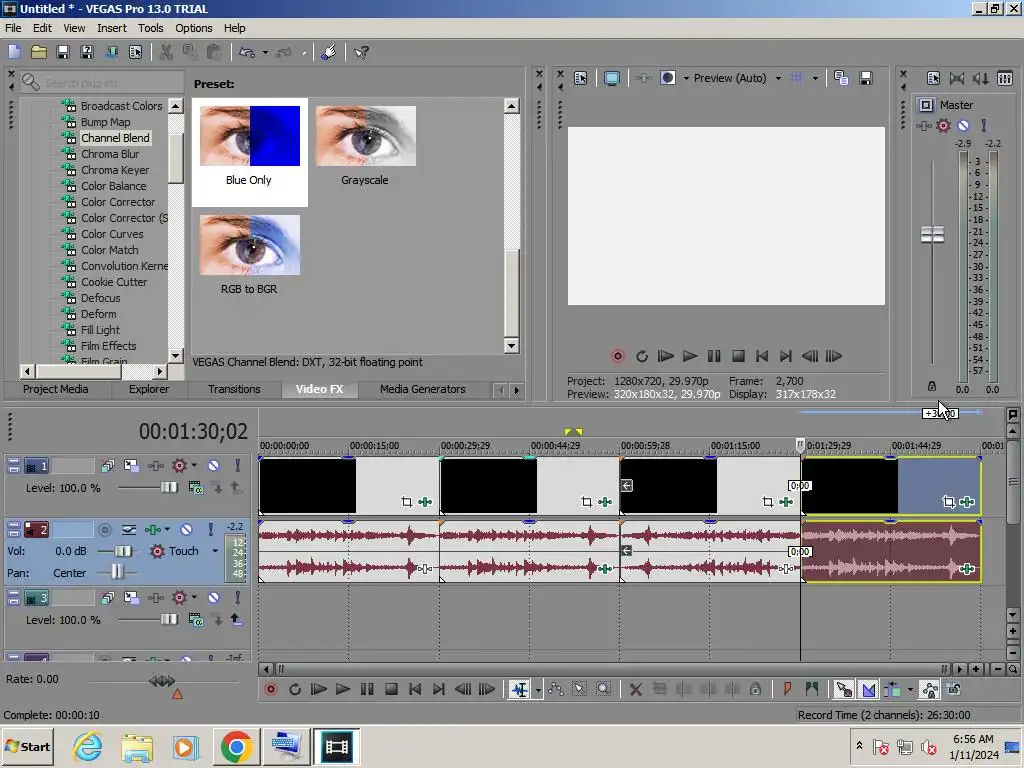Switch to the Media Generators tab
This screenshot has width=1024, height=768.
(x=423, y=389)
